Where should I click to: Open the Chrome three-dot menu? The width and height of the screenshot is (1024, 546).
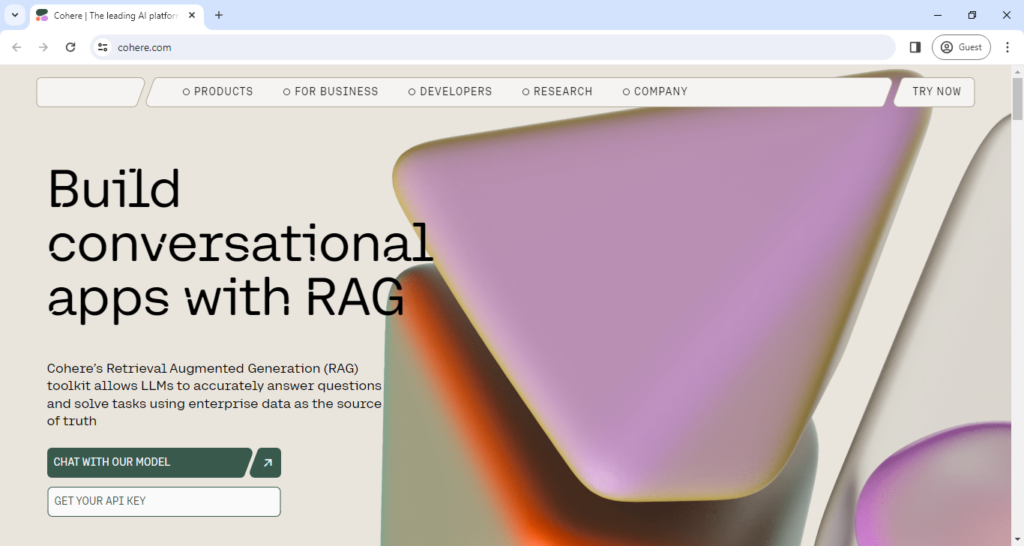[1007, 47]
